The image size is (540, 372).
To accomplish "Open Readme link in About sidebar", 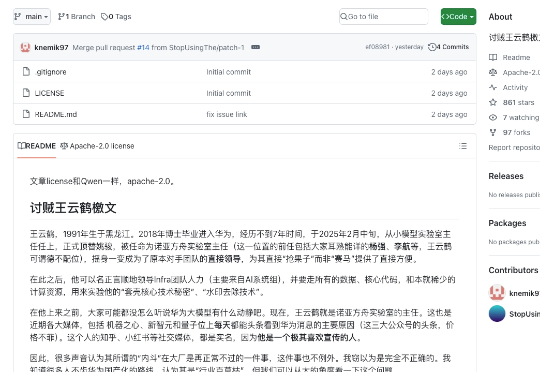I will pos(516,58).
